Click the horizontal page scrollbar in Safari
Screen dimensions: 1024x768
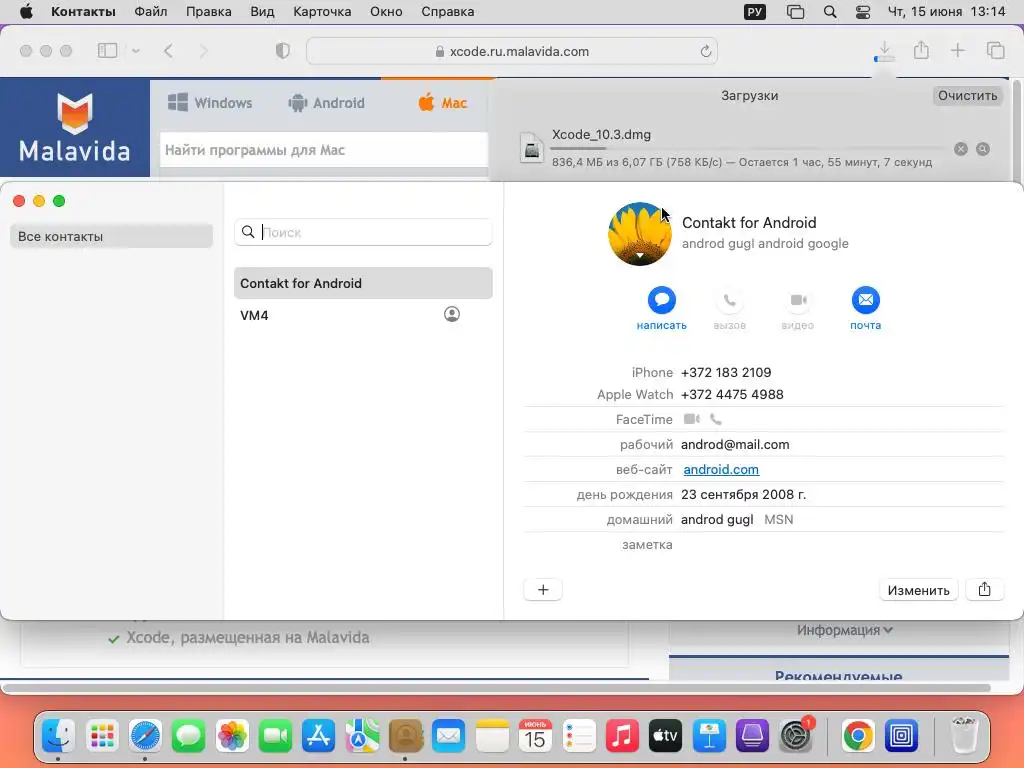496,688
